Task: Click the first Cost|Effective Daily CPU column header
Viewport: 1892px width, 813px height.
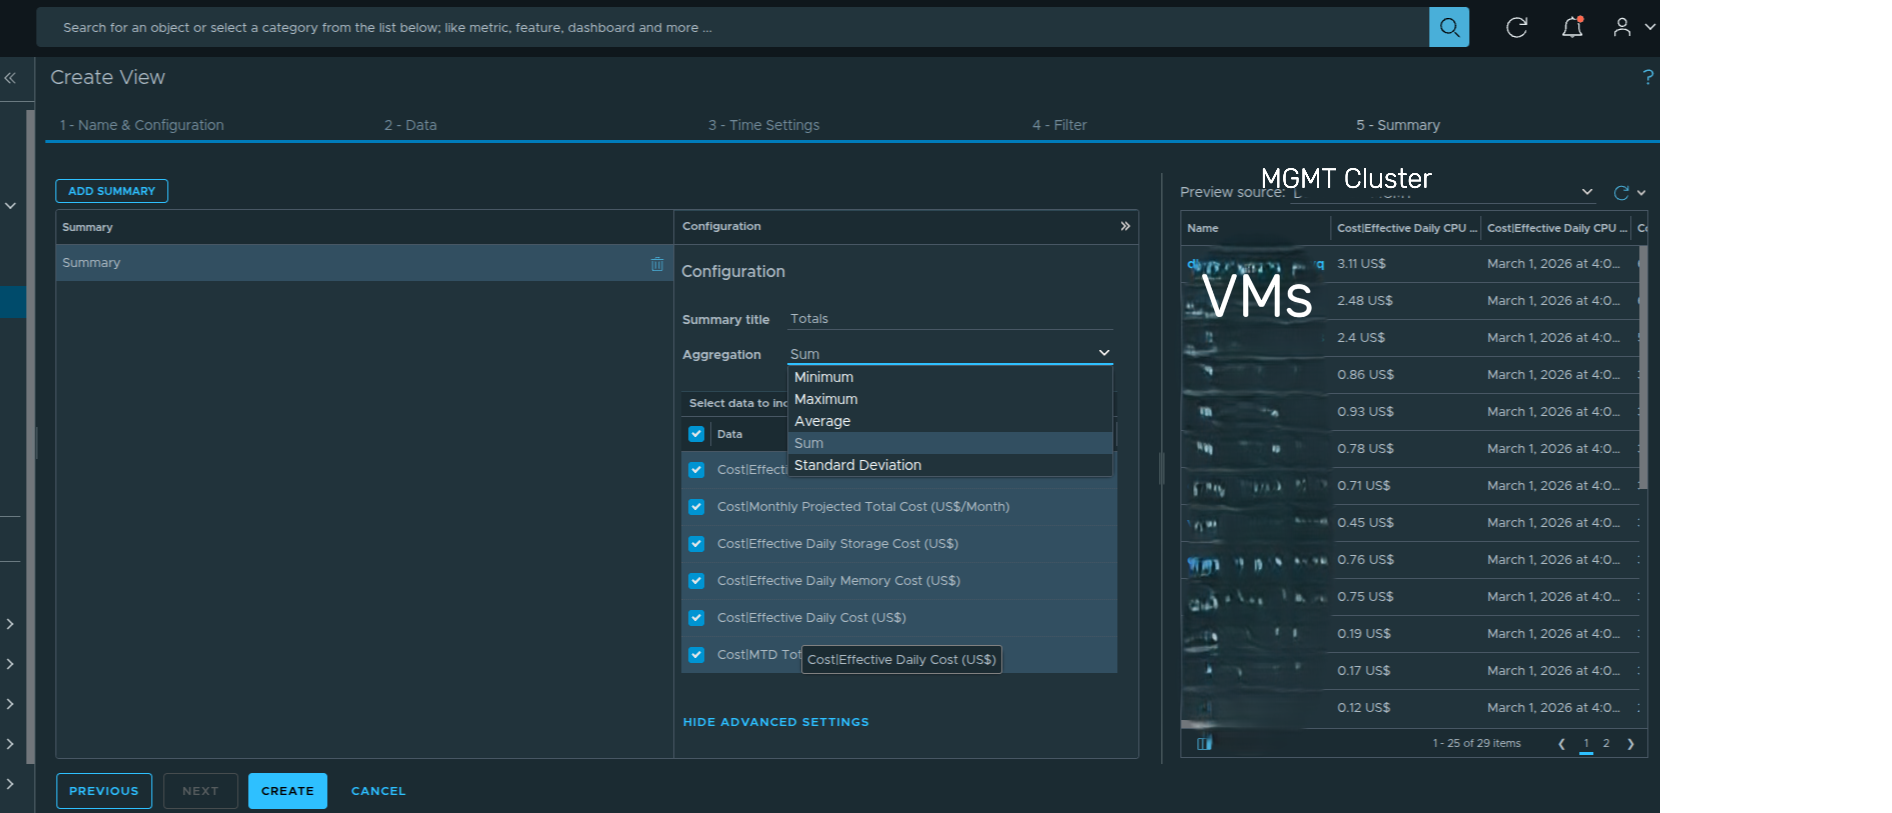Action: point(1406,228)
